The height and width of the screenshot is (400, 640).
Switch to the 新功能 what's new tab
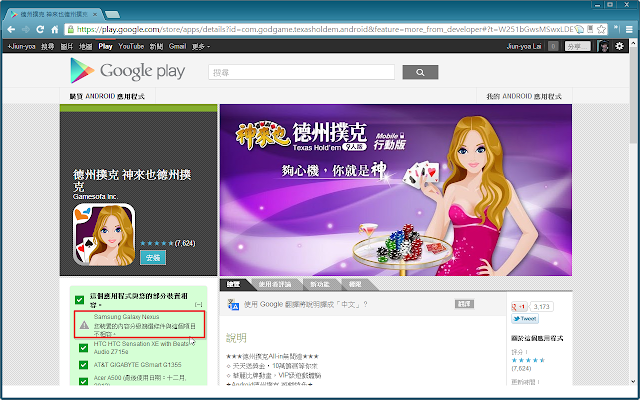pos(320,284)
